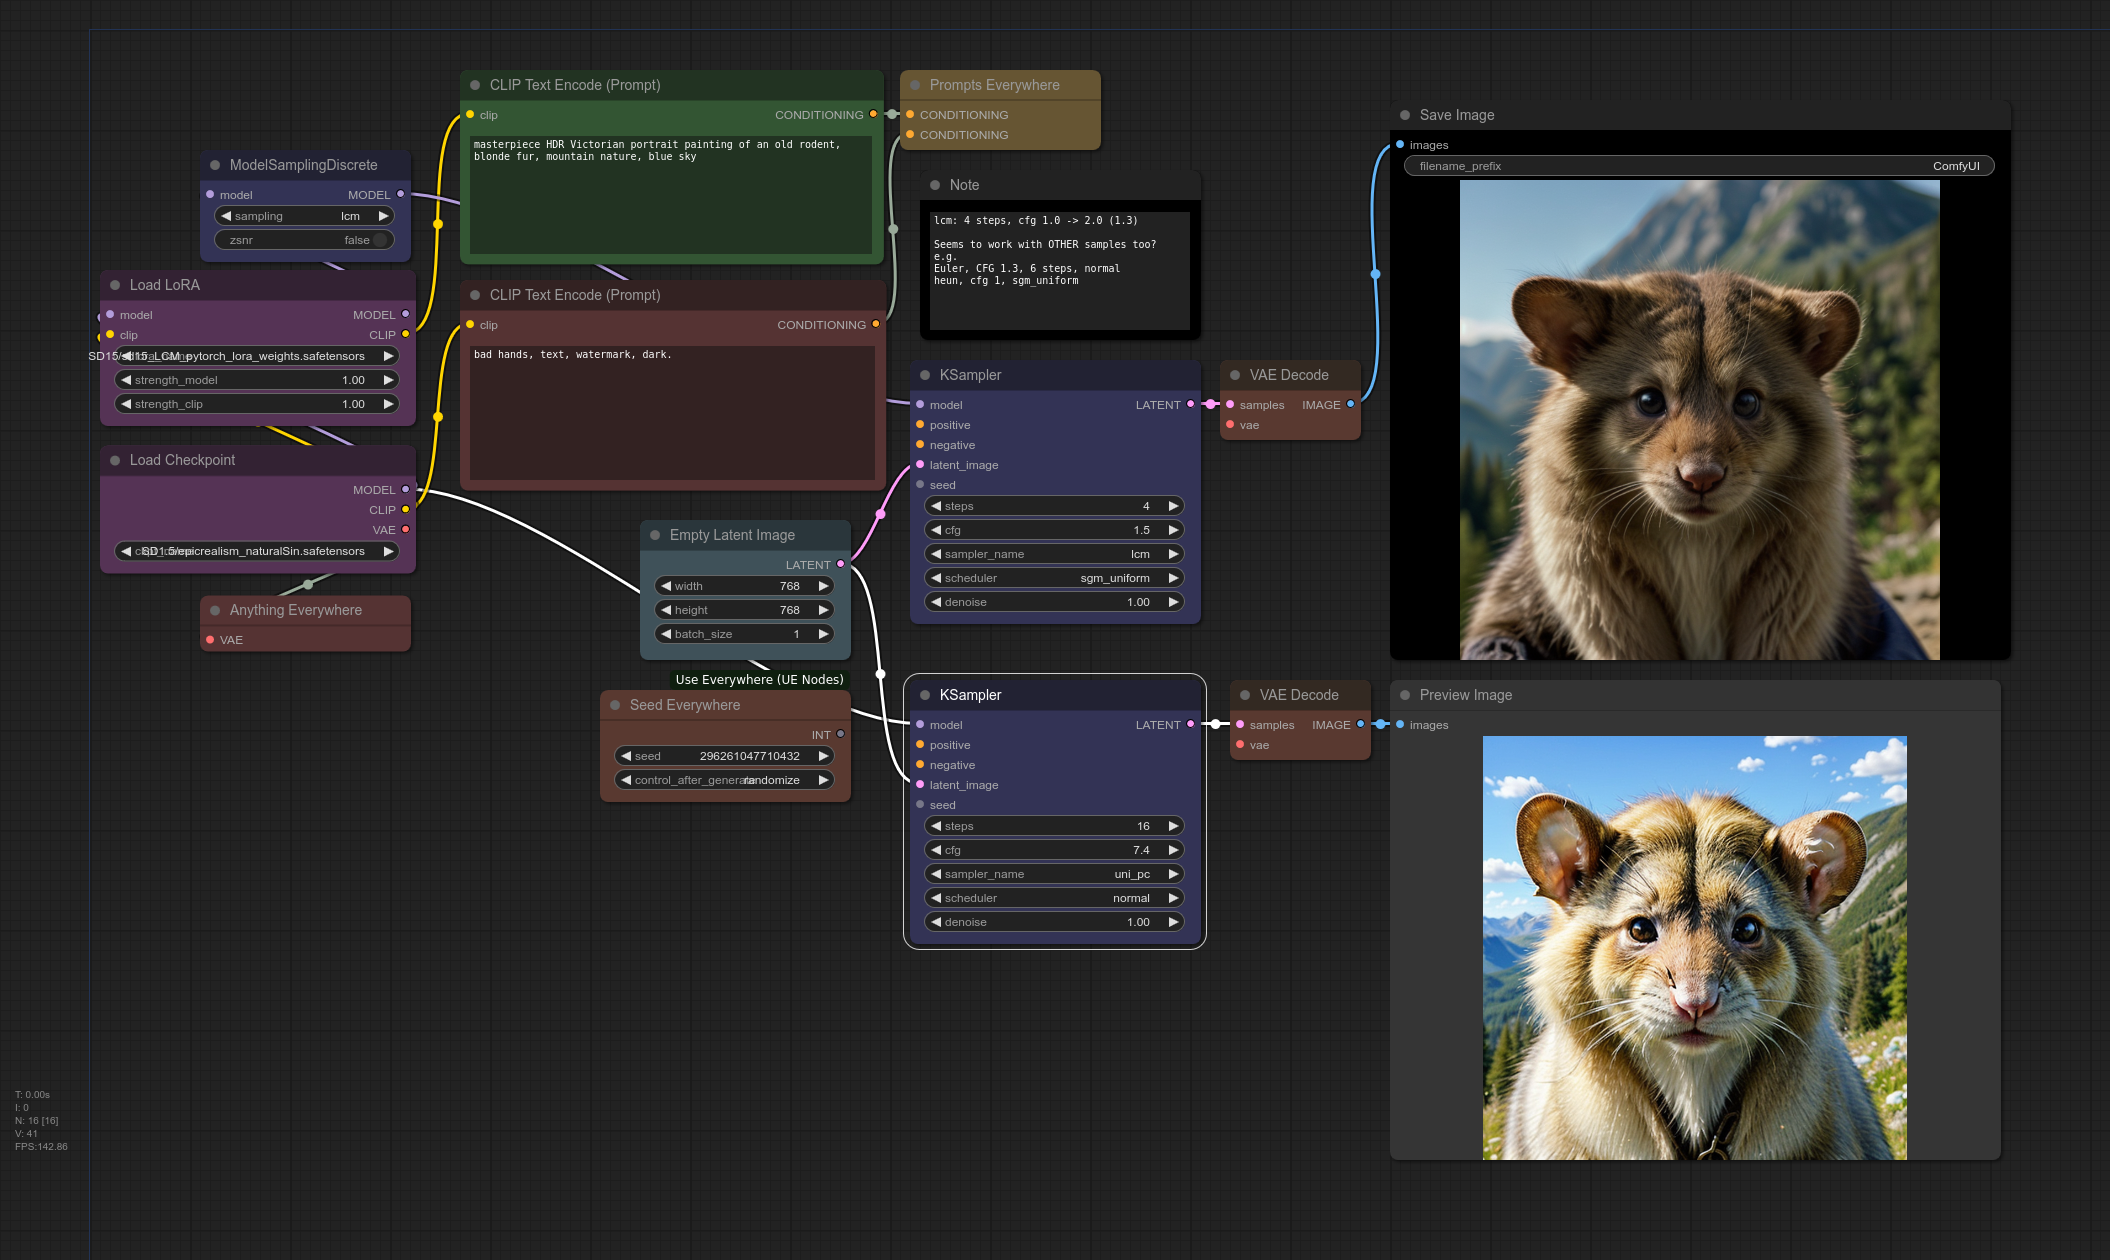The width and height of the screenshot is (2110, 1260).
Task: Click the Seed Everywhere INT output port
Action: (x=840, y=734)
